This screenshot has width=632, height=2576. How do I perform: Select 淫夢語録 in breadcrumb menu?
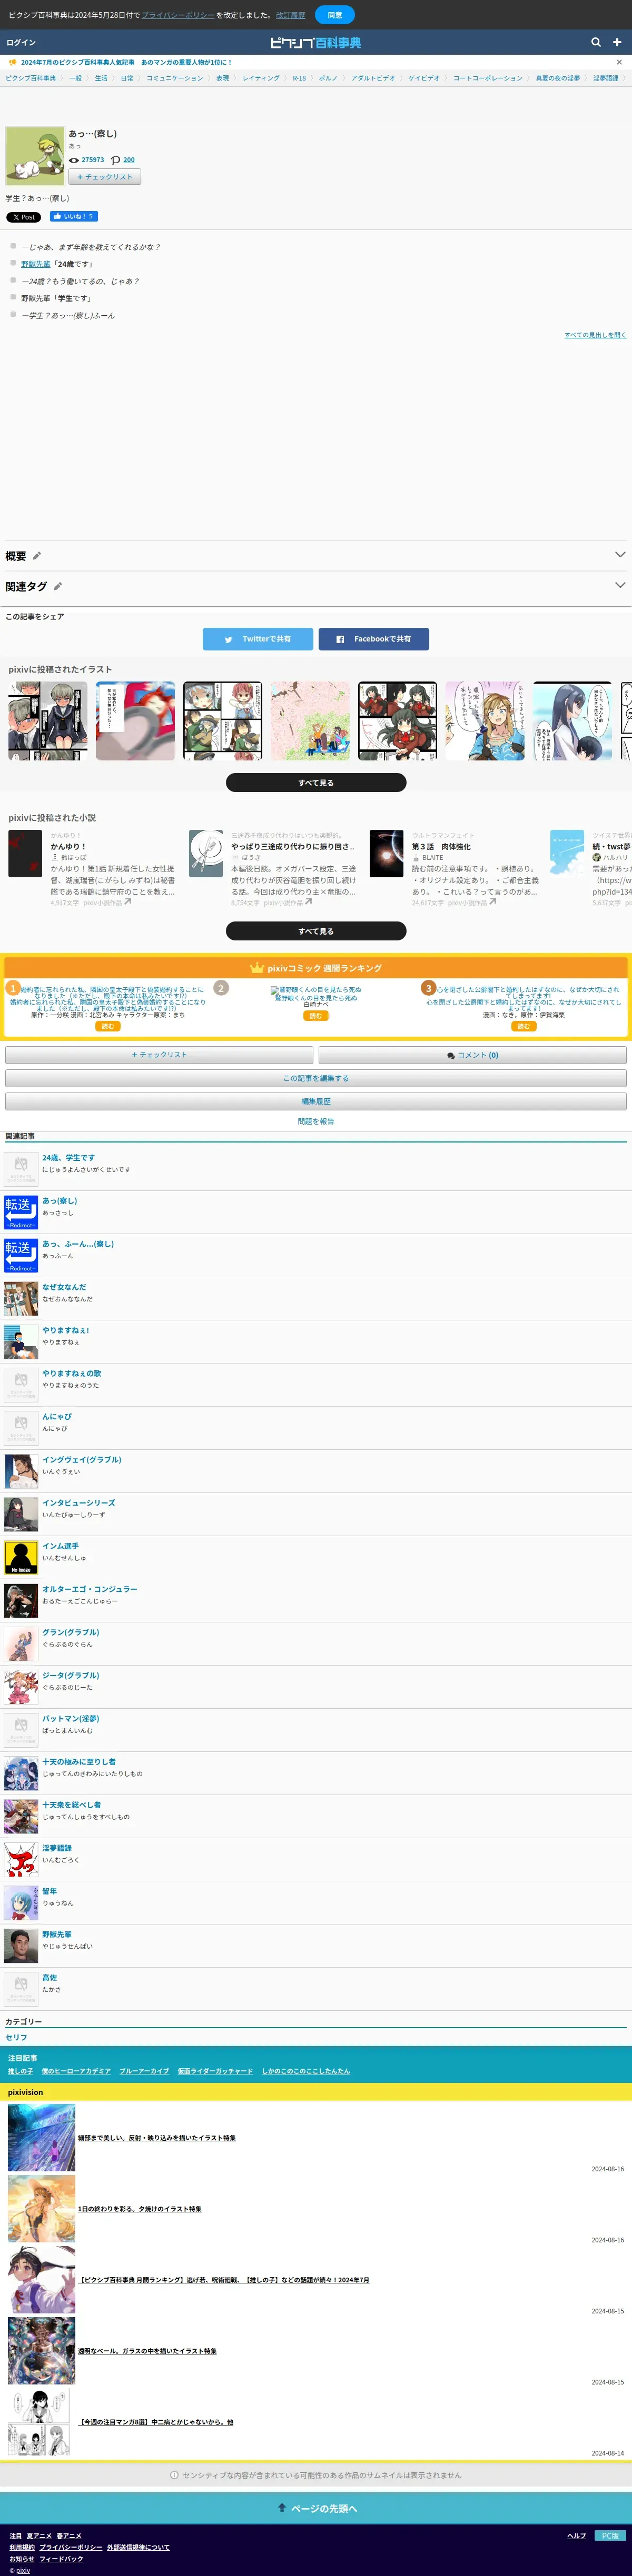[606, 78]
